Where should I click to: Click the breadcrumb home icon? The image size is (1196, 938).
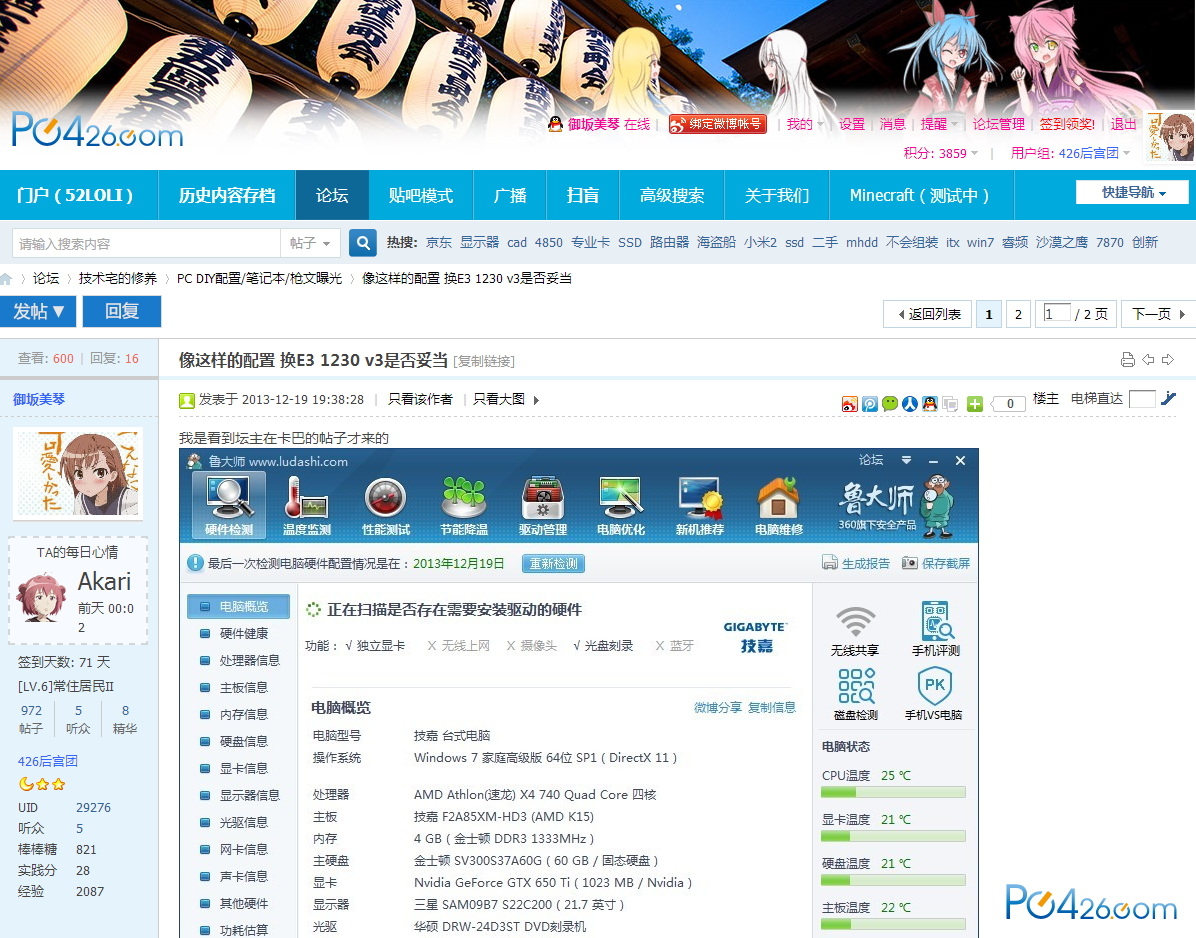[x=6, y=279]
